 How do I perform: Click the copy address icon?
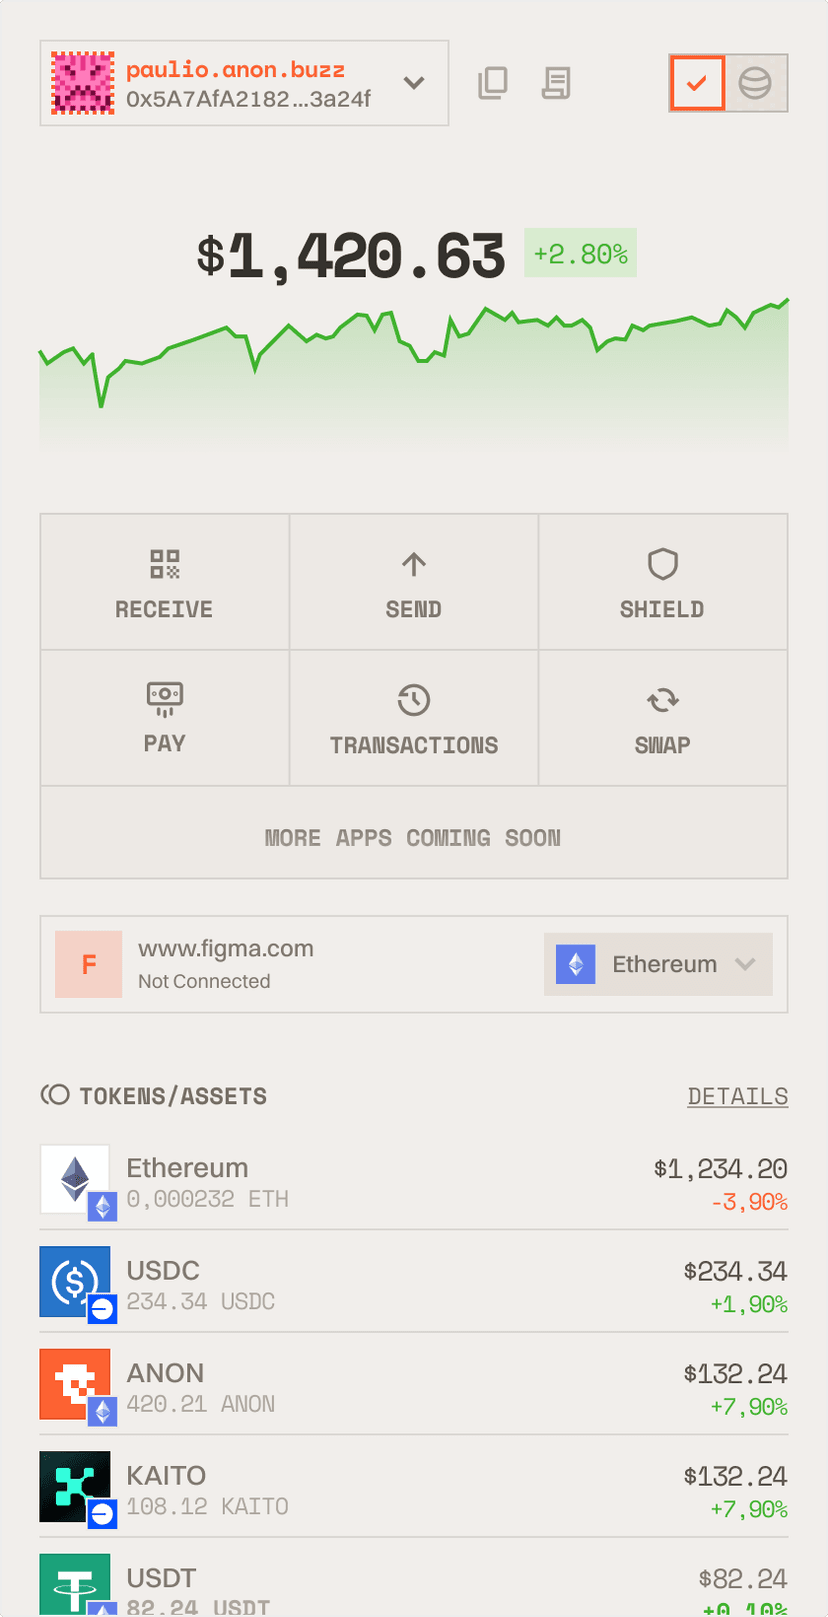(493, 83)
